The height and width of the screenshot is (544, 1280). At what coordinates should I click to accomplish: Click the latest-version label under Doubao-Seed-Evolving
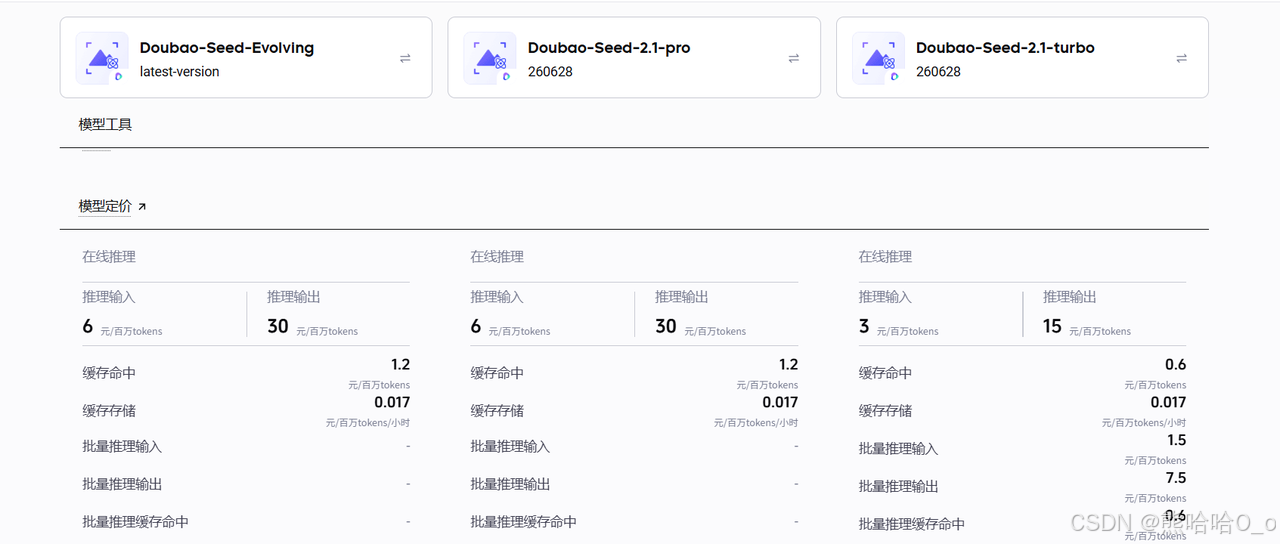click(180, 72)
